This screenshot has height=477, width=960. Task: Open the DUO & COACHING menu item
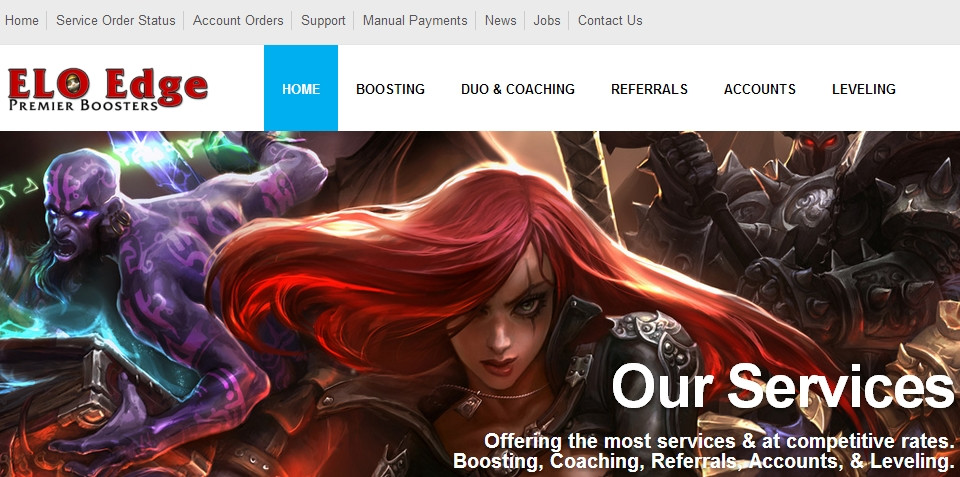click(518, 89)
